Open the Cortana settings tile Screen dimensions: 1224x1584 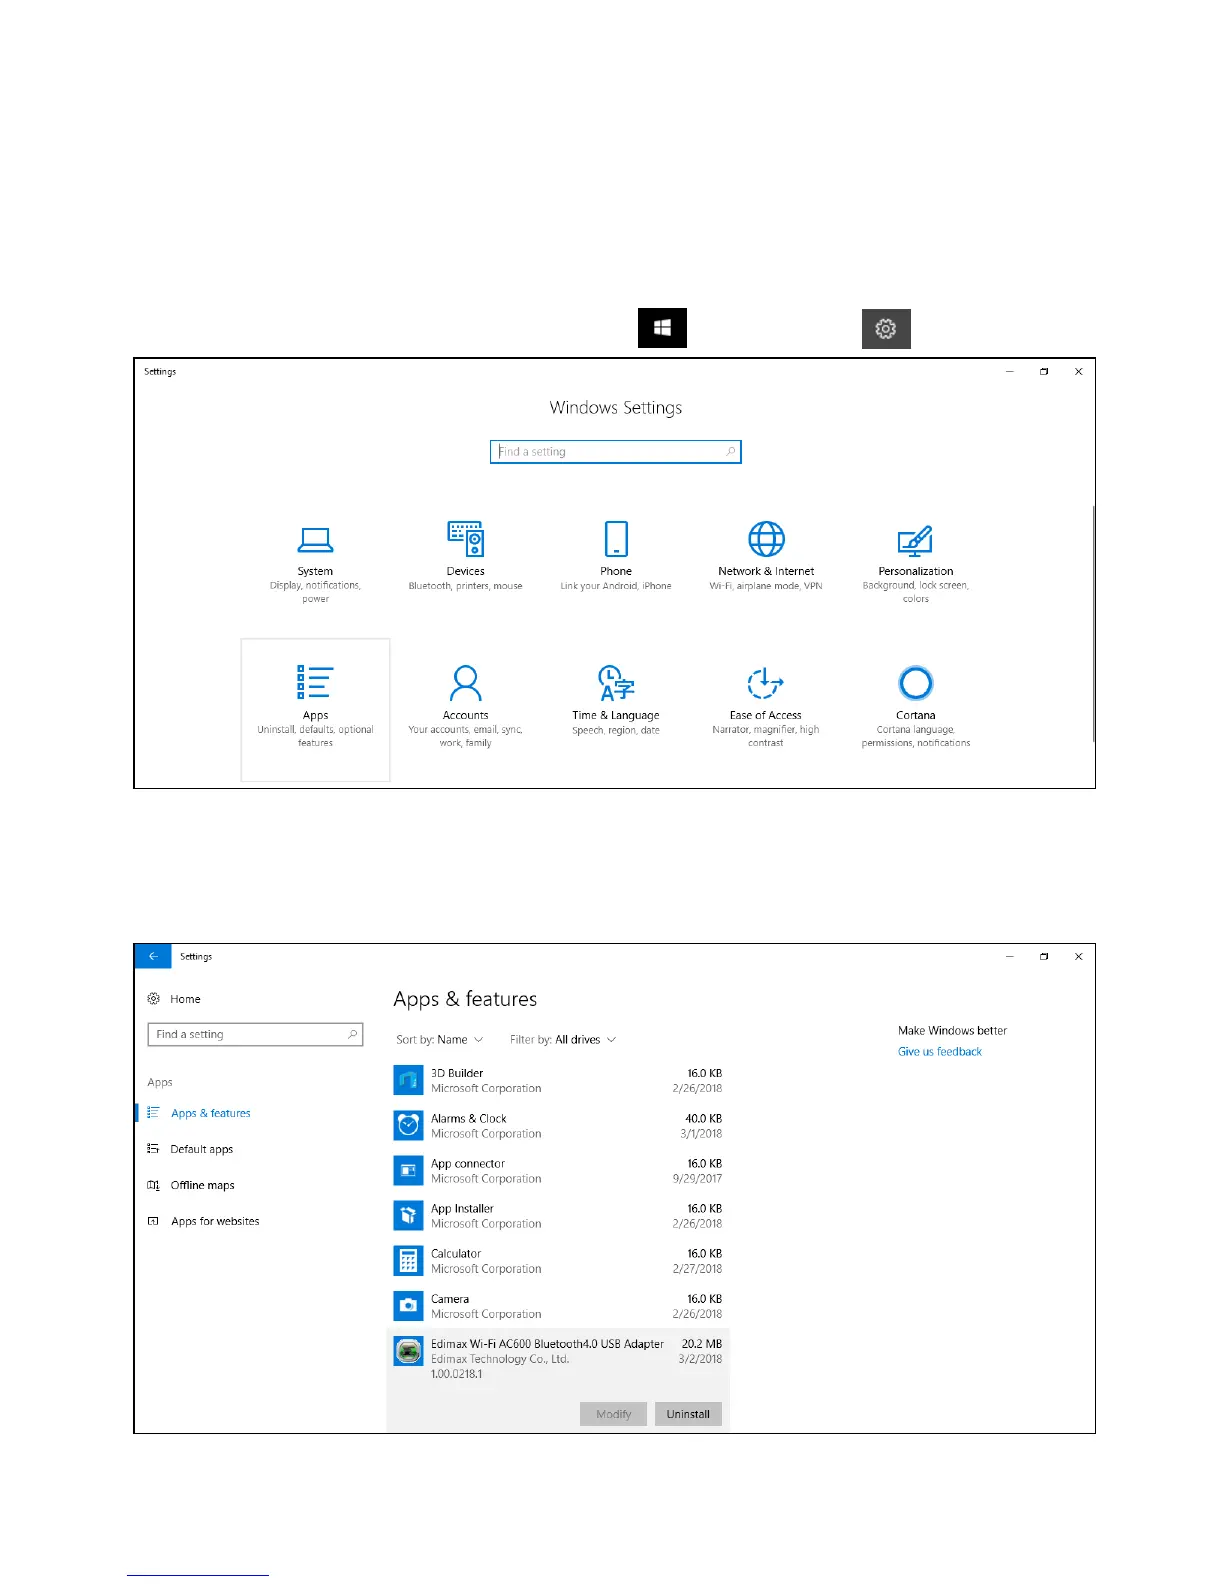[x=916, y=707]
